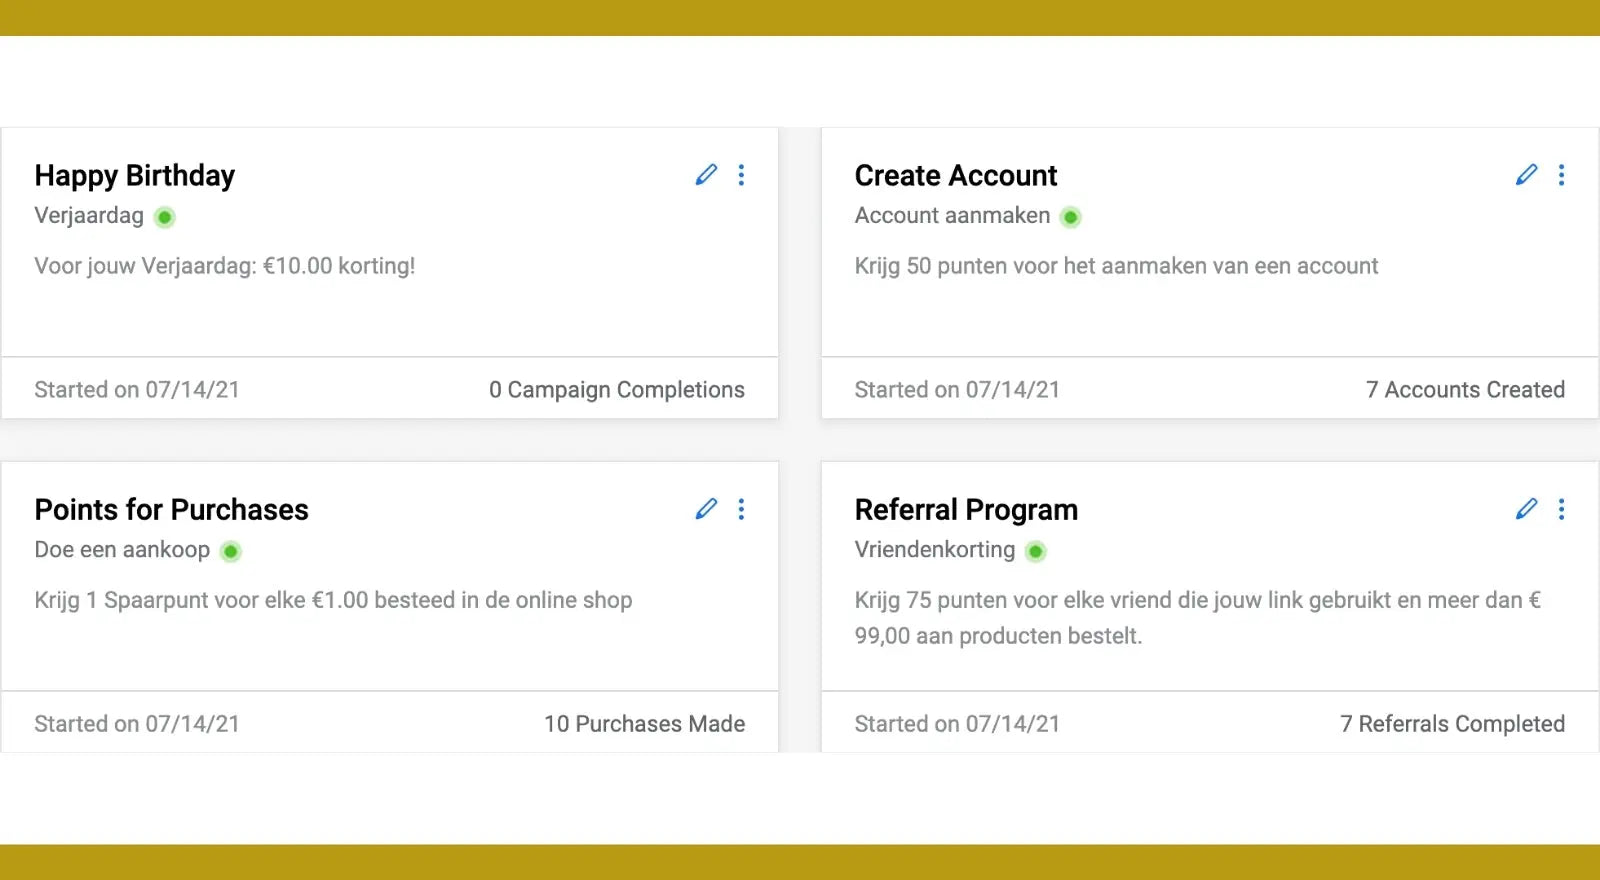1600x880 pixels.
Task: Click the Create Account pencil edit icon
Action: 1526,175
